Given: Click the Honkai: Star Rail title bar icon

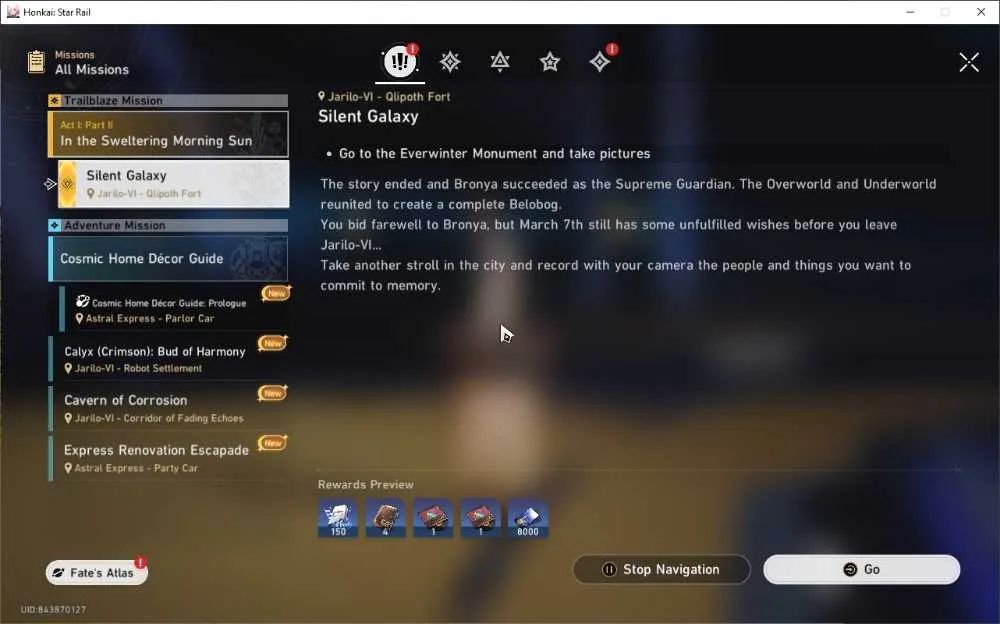Looking at the screenshot, I should (13, 11).
